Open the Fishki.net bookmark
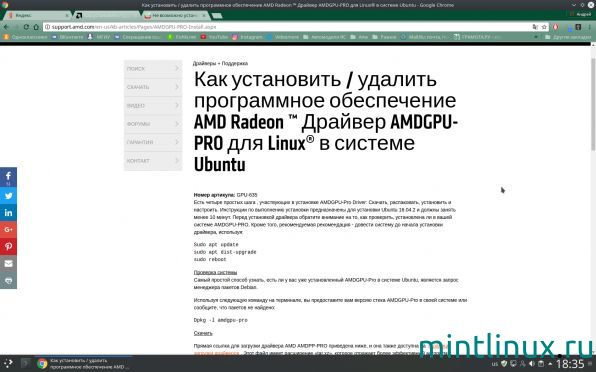Viewport: 596px width, 372px height. (x=182, y=37)
